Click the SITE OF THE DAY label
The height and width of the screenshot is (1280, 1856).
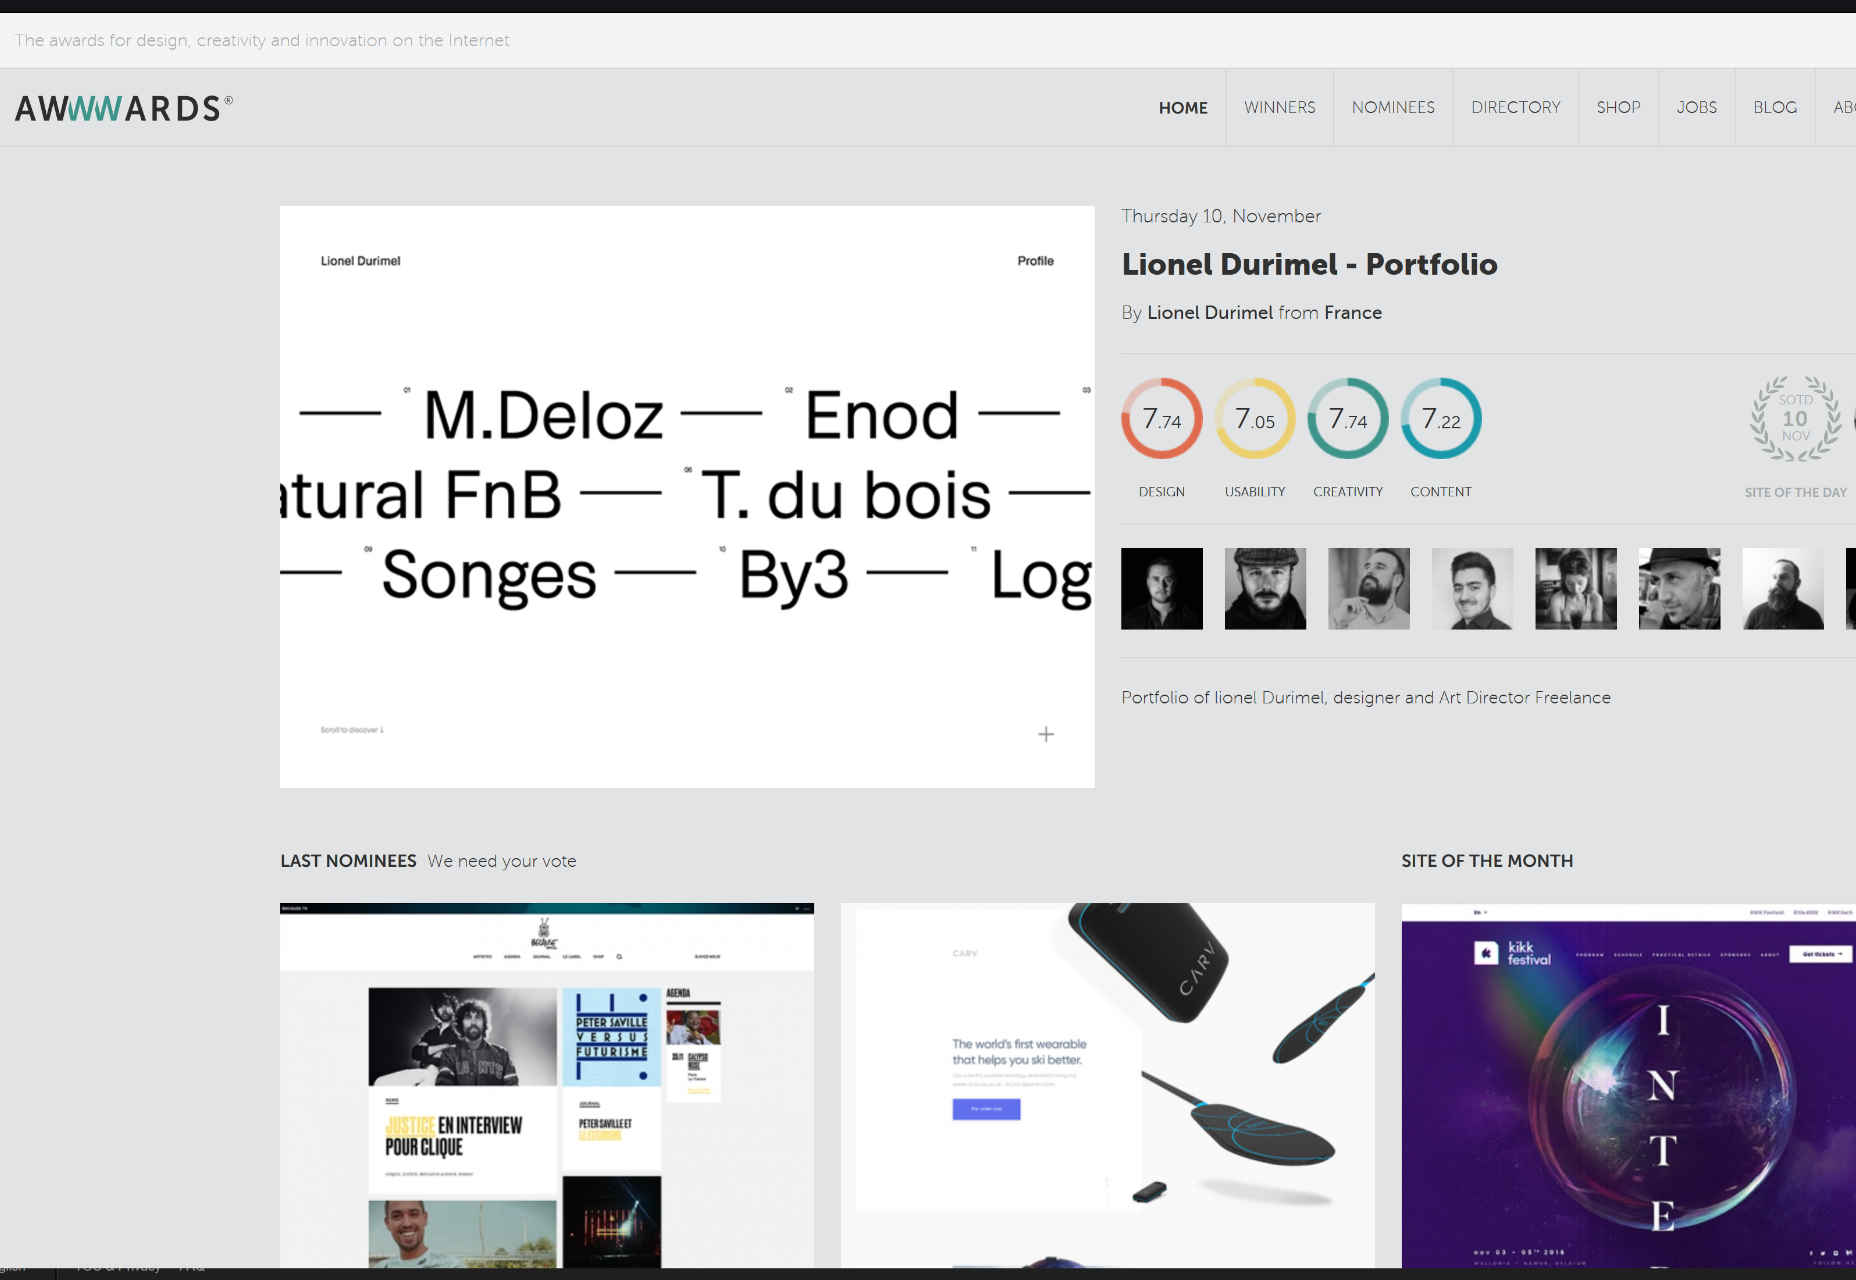coord(1795,493)
